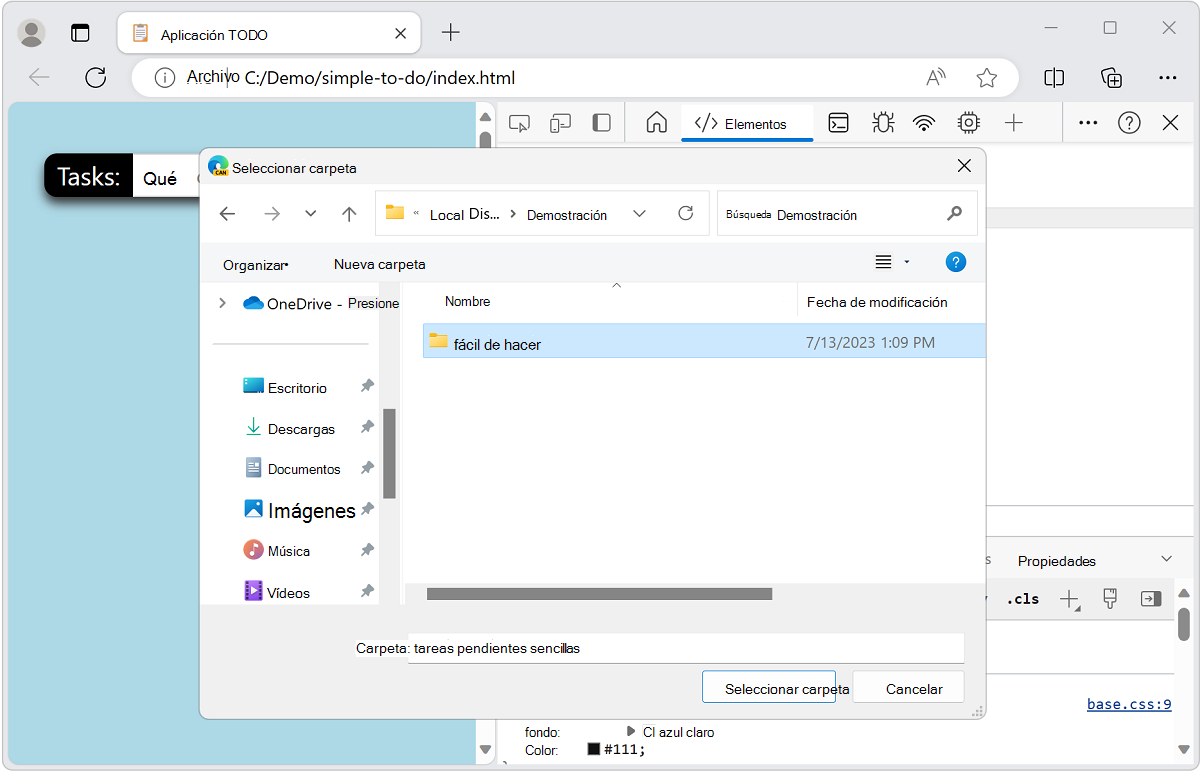This screenshot has width=1200, height=772.
Task: Select Descargas in the navigation pane
Action: 291,428
